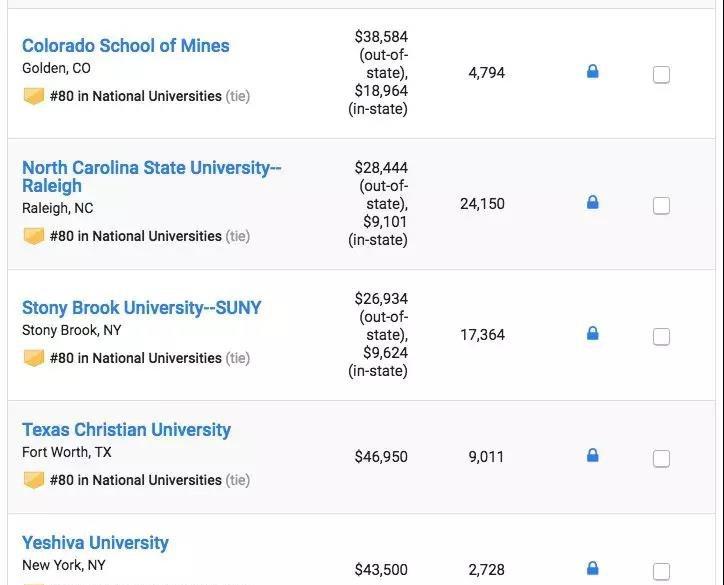724x585 pixels.
Task: Check the North Carolina State University compare box
Action: click(661, 205)
